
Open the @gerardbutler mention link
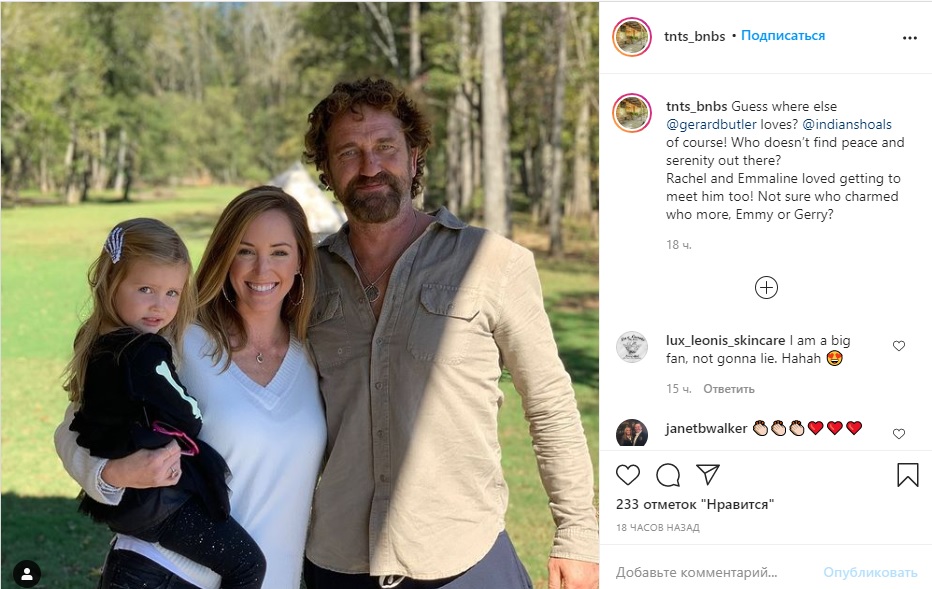coord(712,124)
